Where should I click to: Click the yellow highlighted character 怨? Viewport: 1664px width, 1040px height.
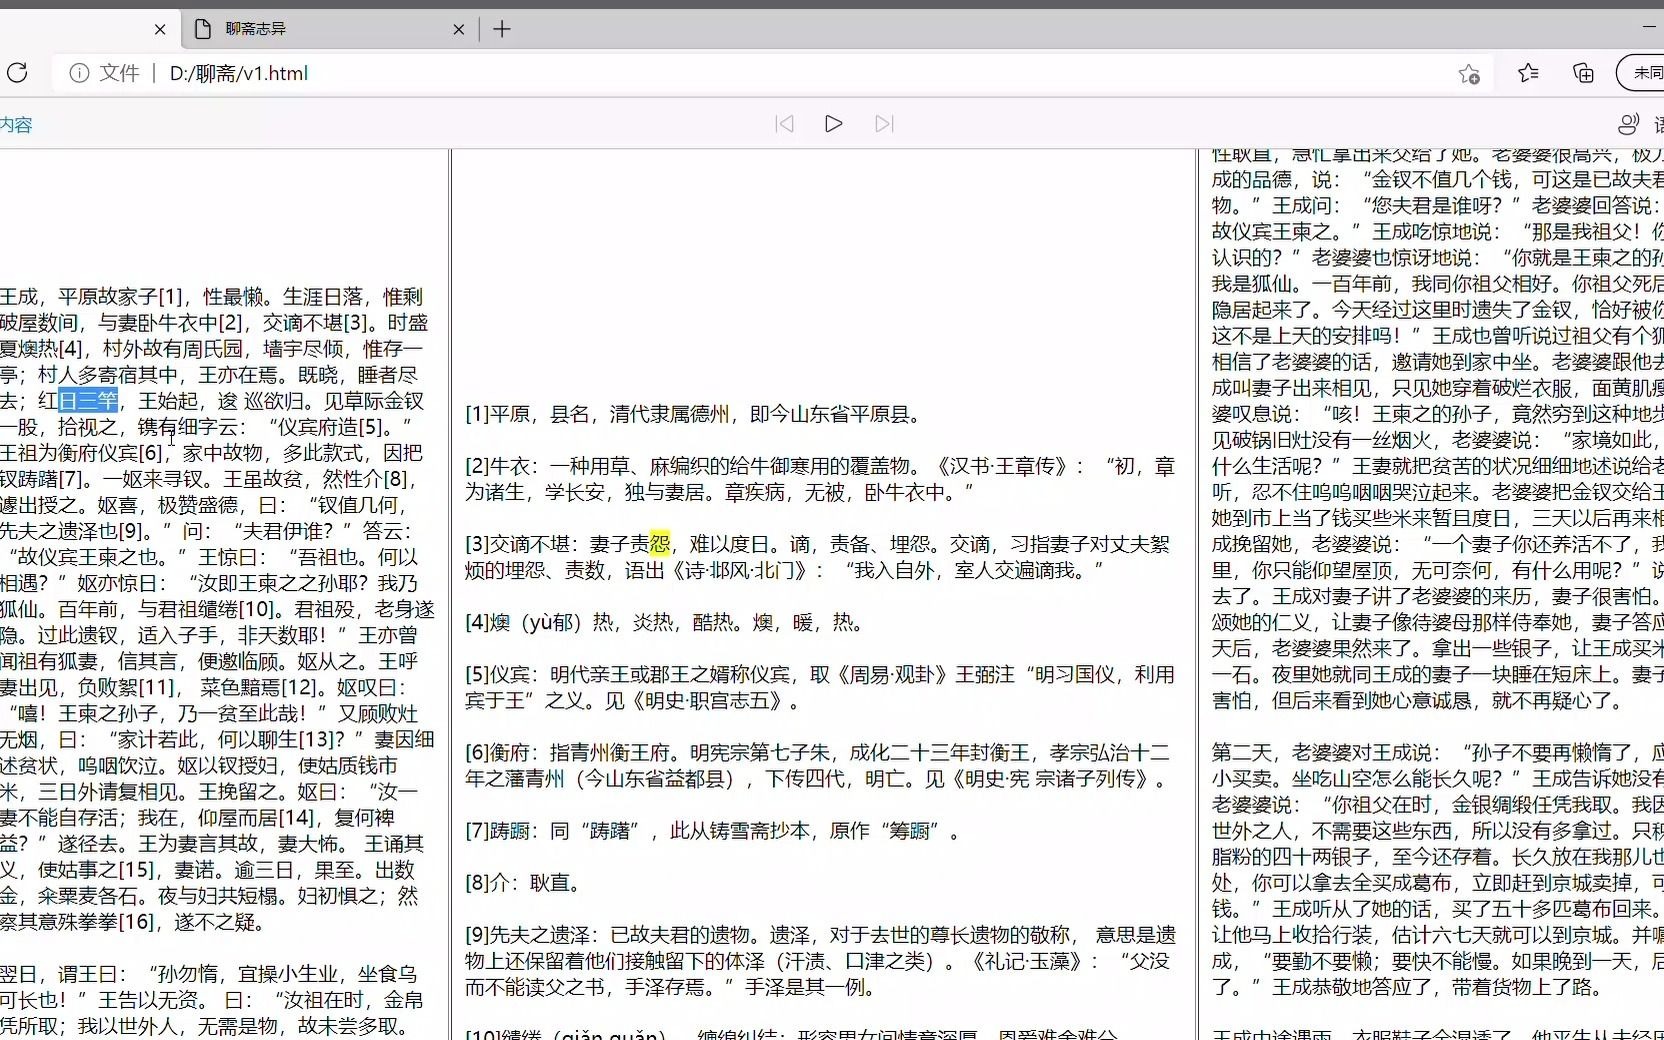coord(660,544)
